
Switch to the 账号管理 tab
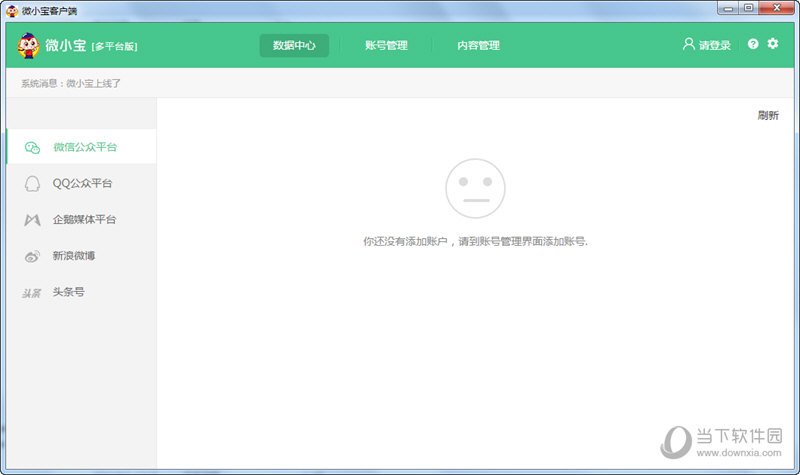[386, 45]
